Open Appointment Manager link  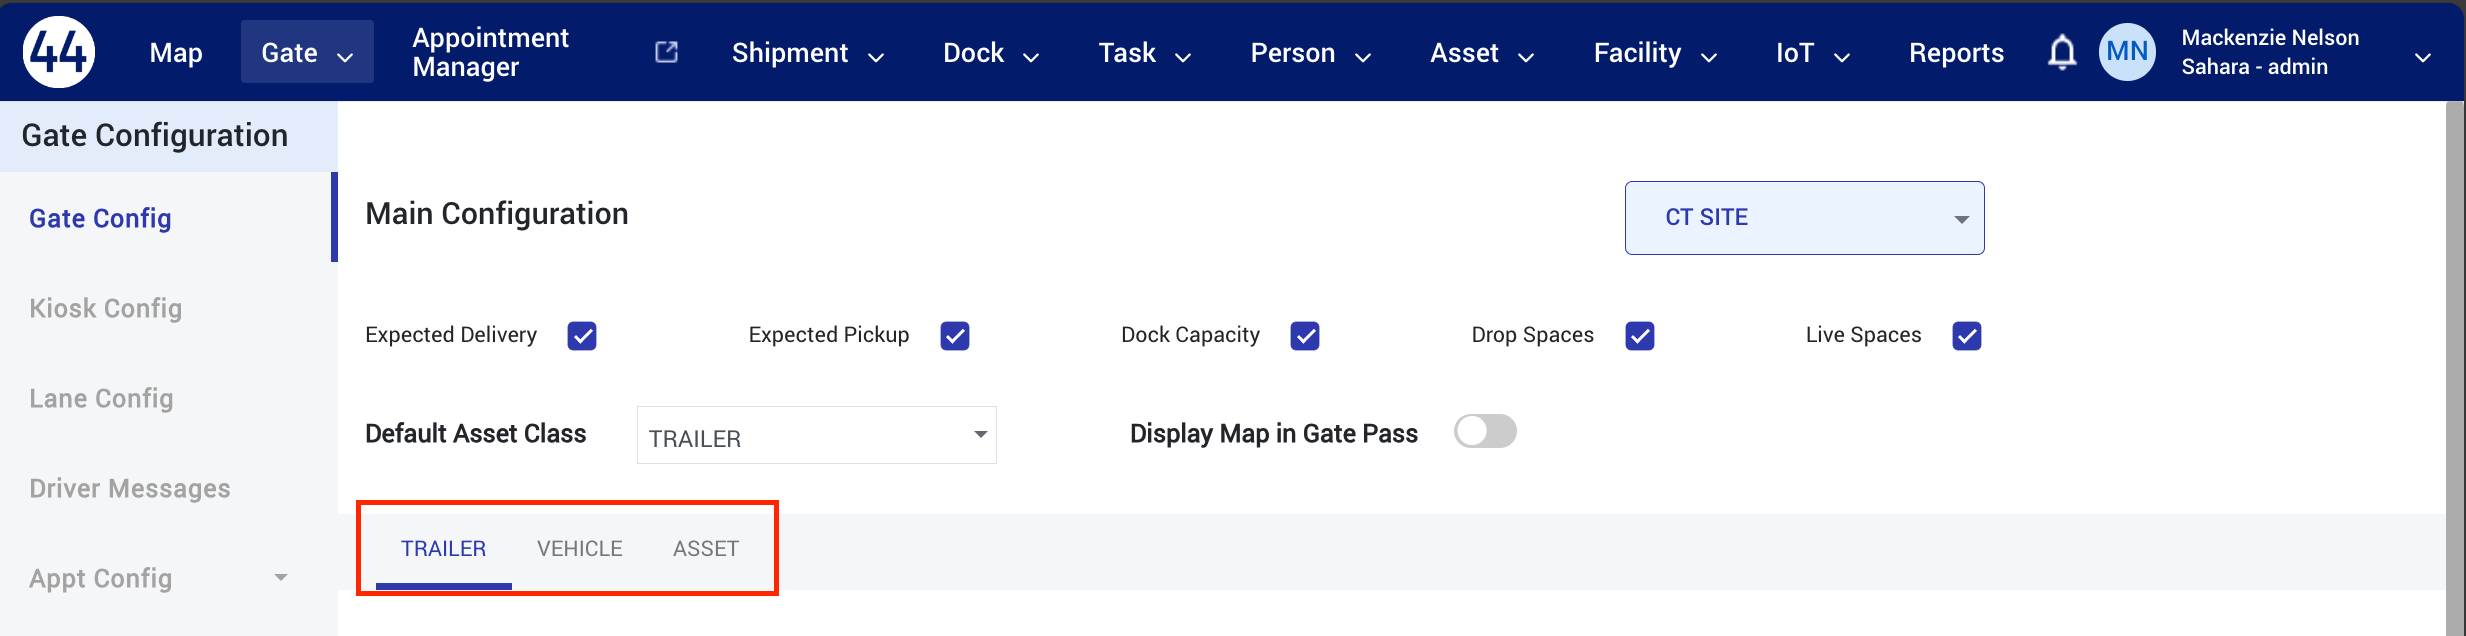point(490,52)
